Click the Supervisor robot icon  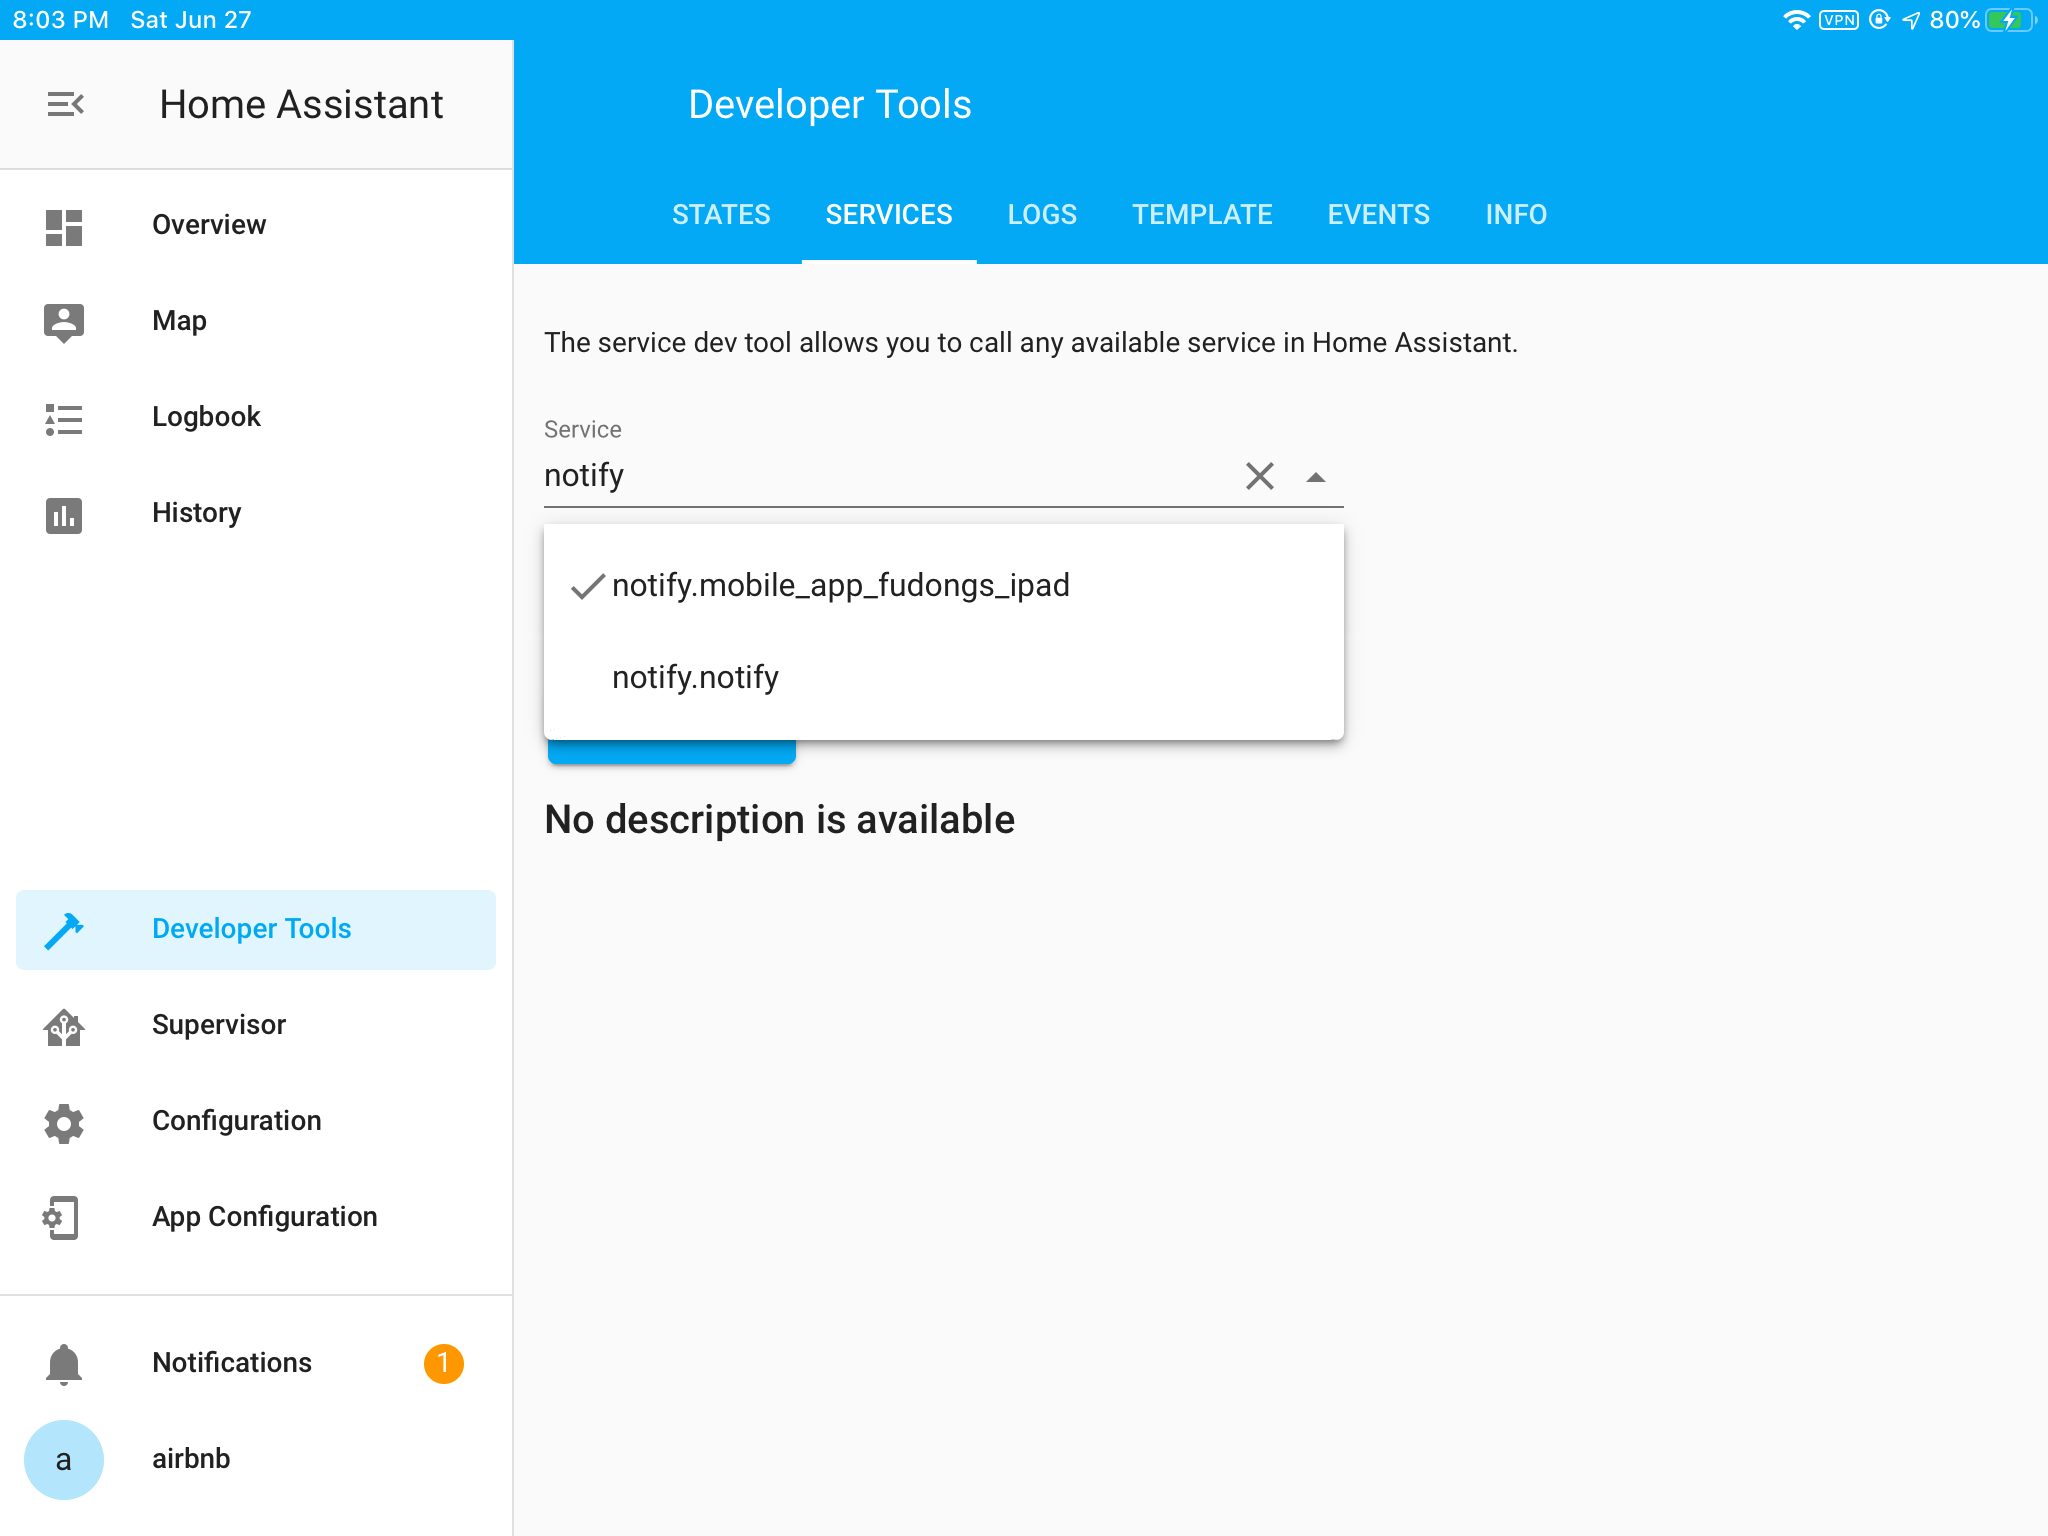pos(65,1025)
